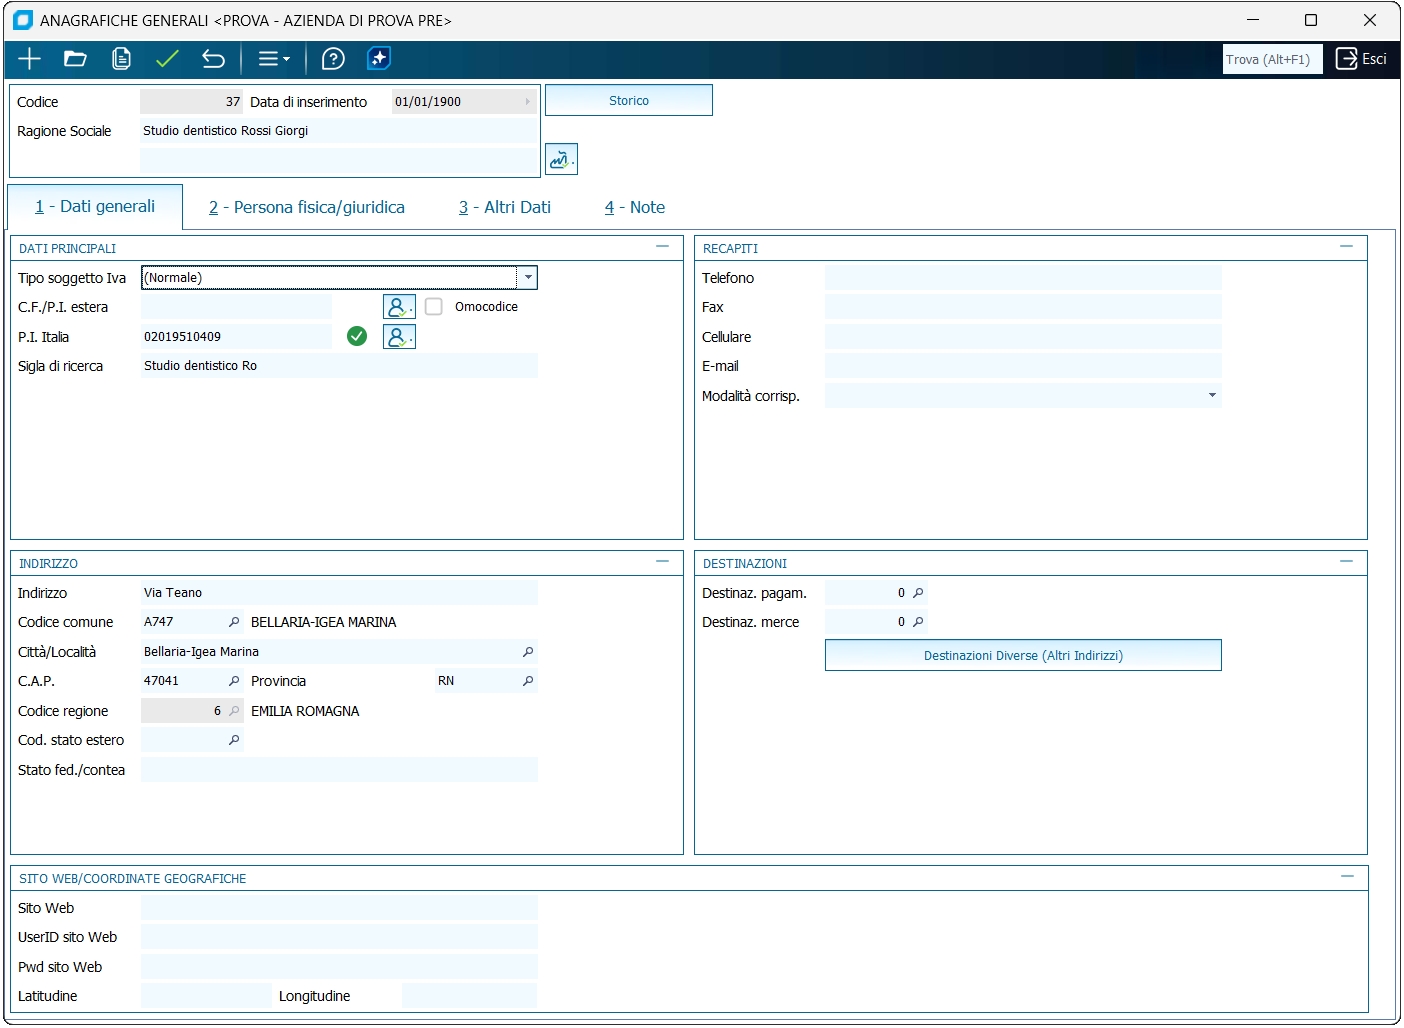Expand the Modalità corrisp. dropdown
This screenshot has width=1404, height=1028.
click(1212, 396)
